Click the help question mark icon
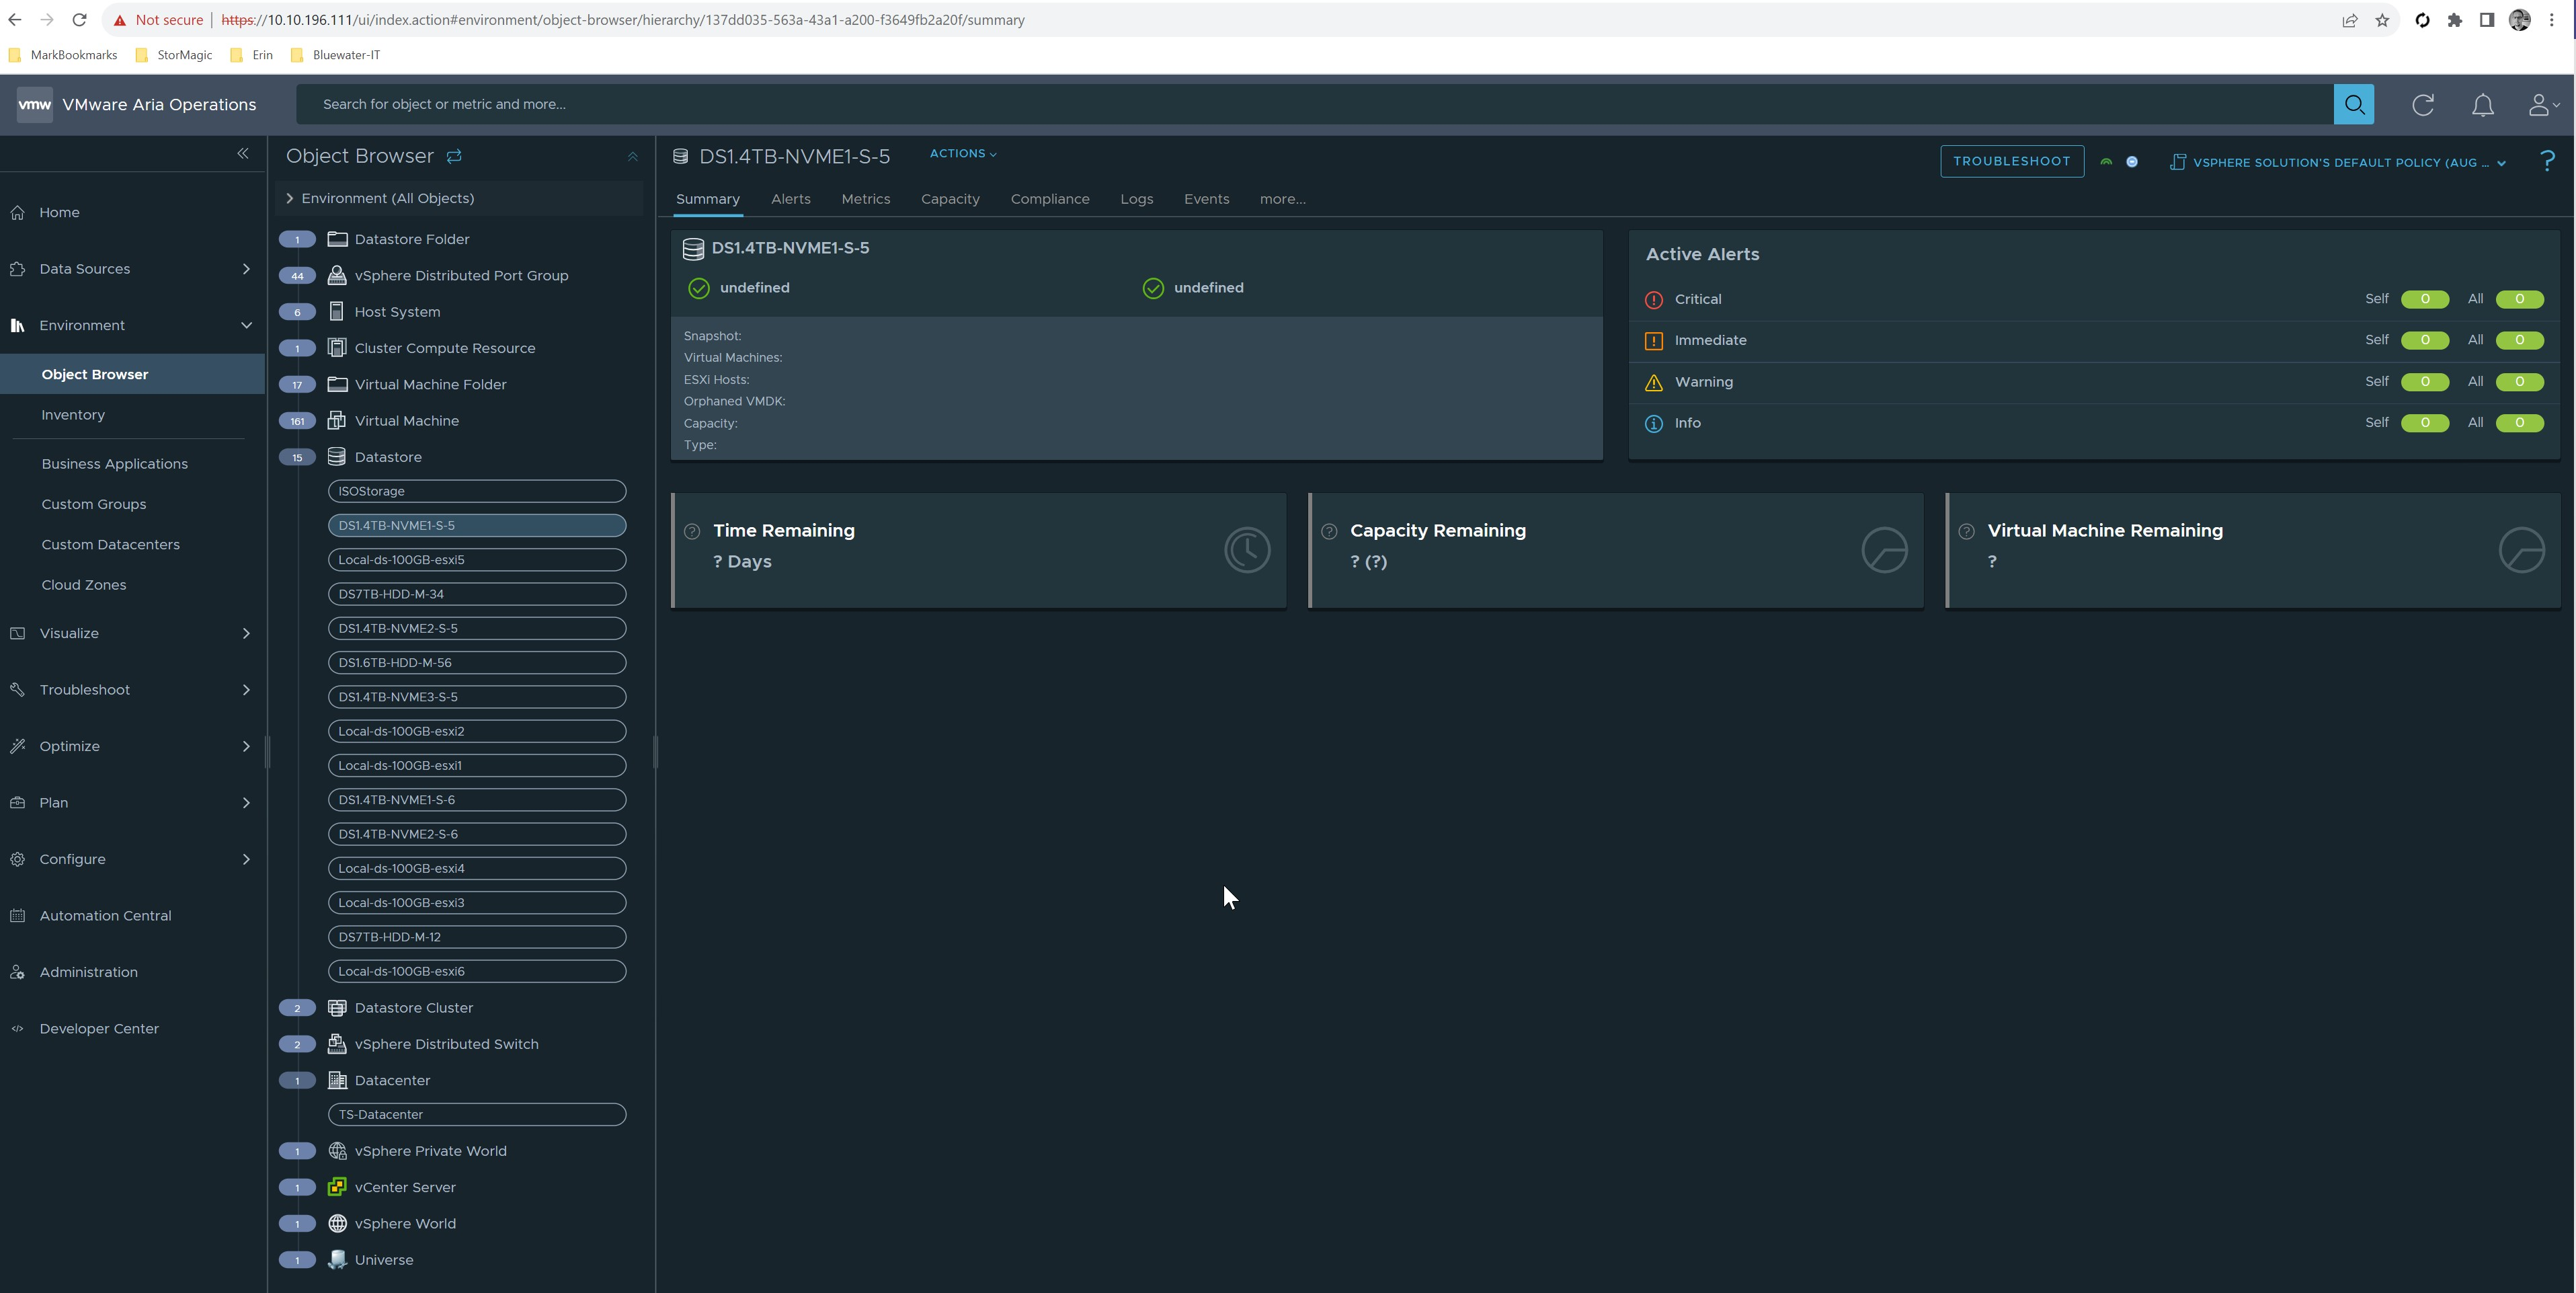 [x=2547, y=161]
